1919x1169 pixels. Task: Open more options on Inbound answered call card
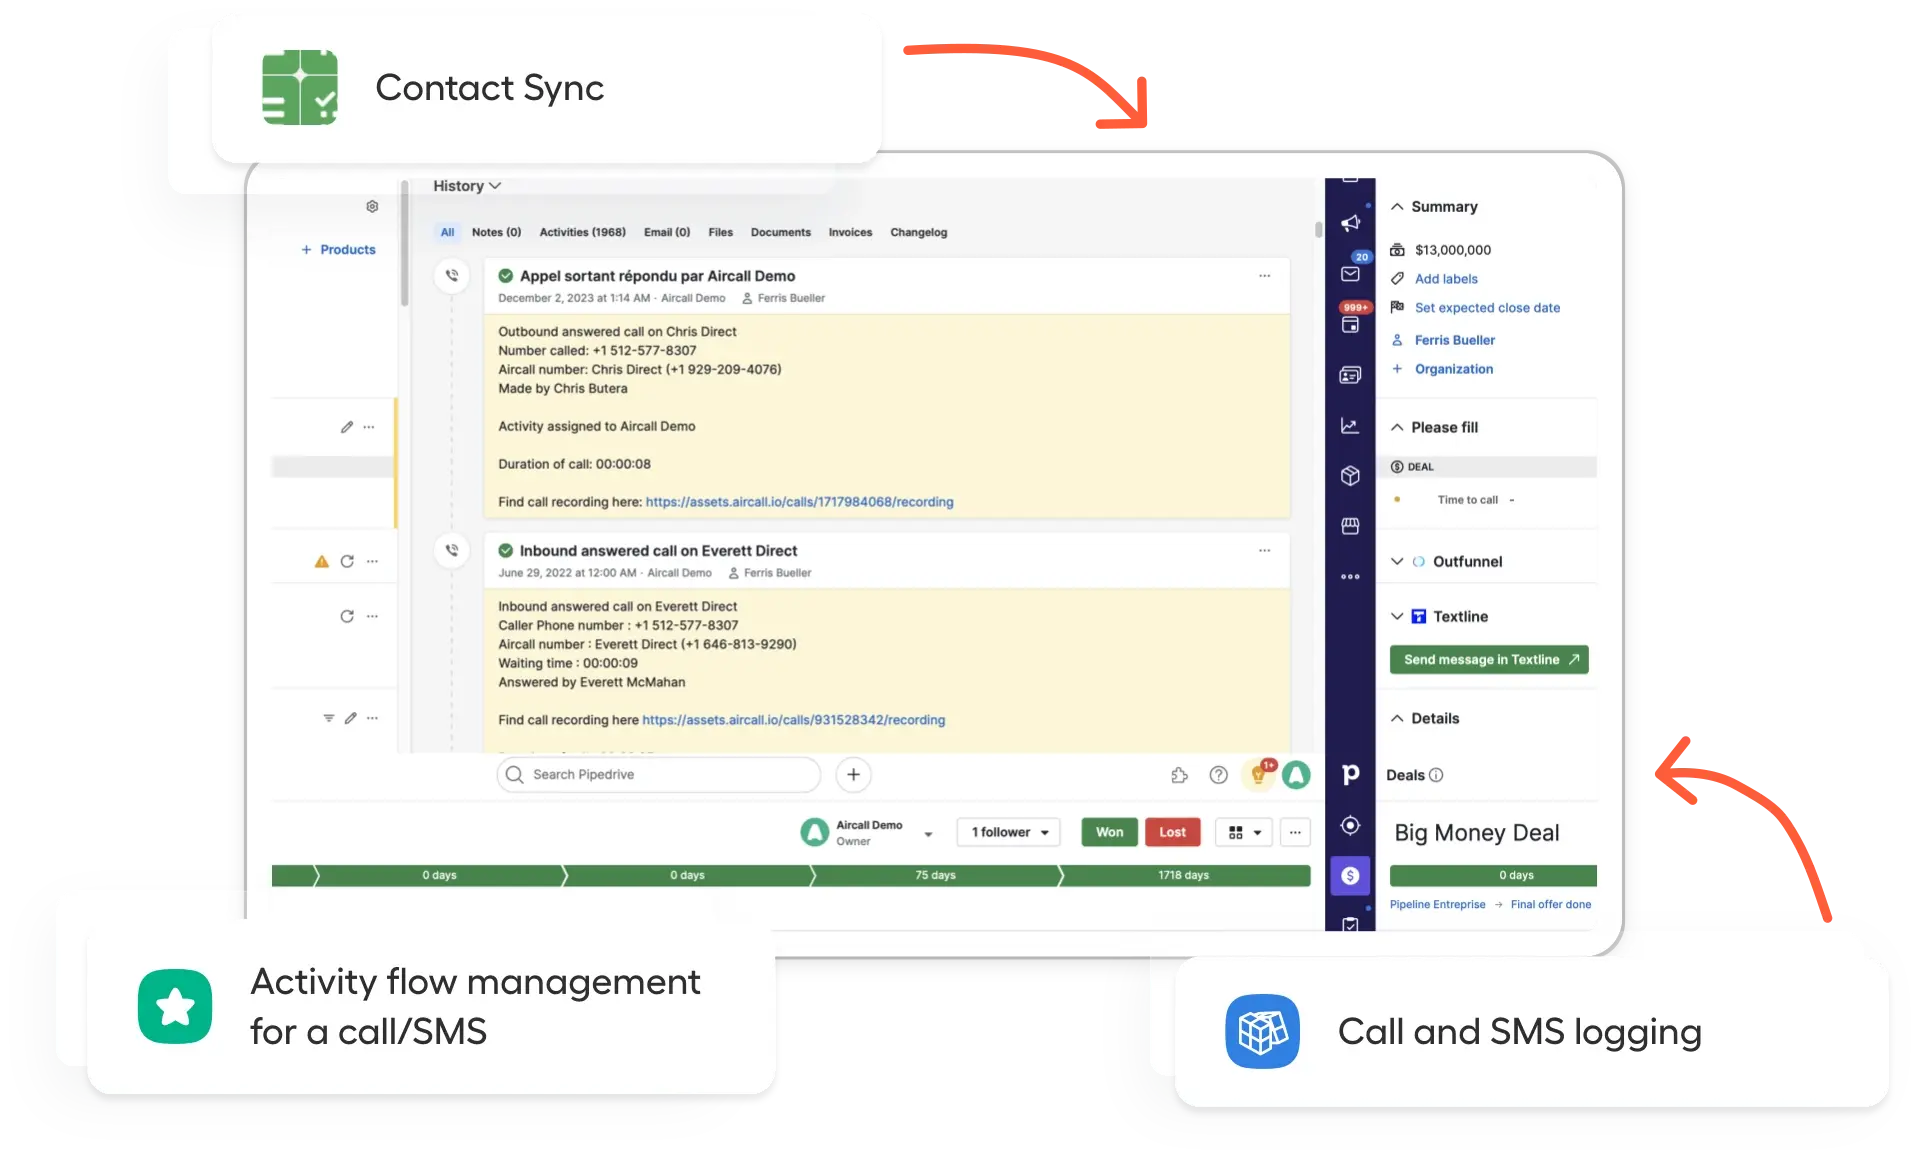1264,550
